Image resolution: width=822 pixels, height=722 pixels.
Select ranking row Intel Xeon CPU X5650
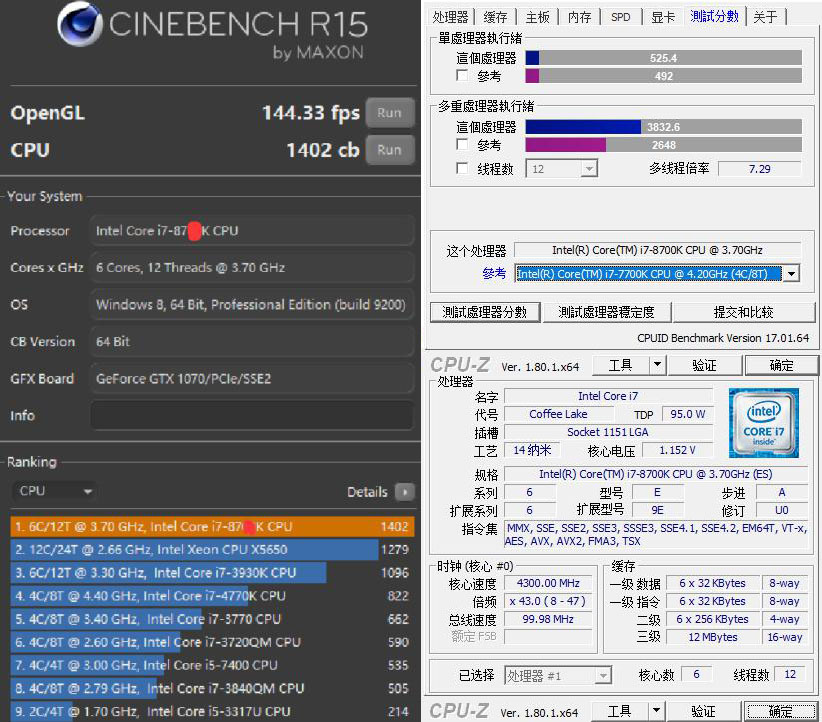212,549
